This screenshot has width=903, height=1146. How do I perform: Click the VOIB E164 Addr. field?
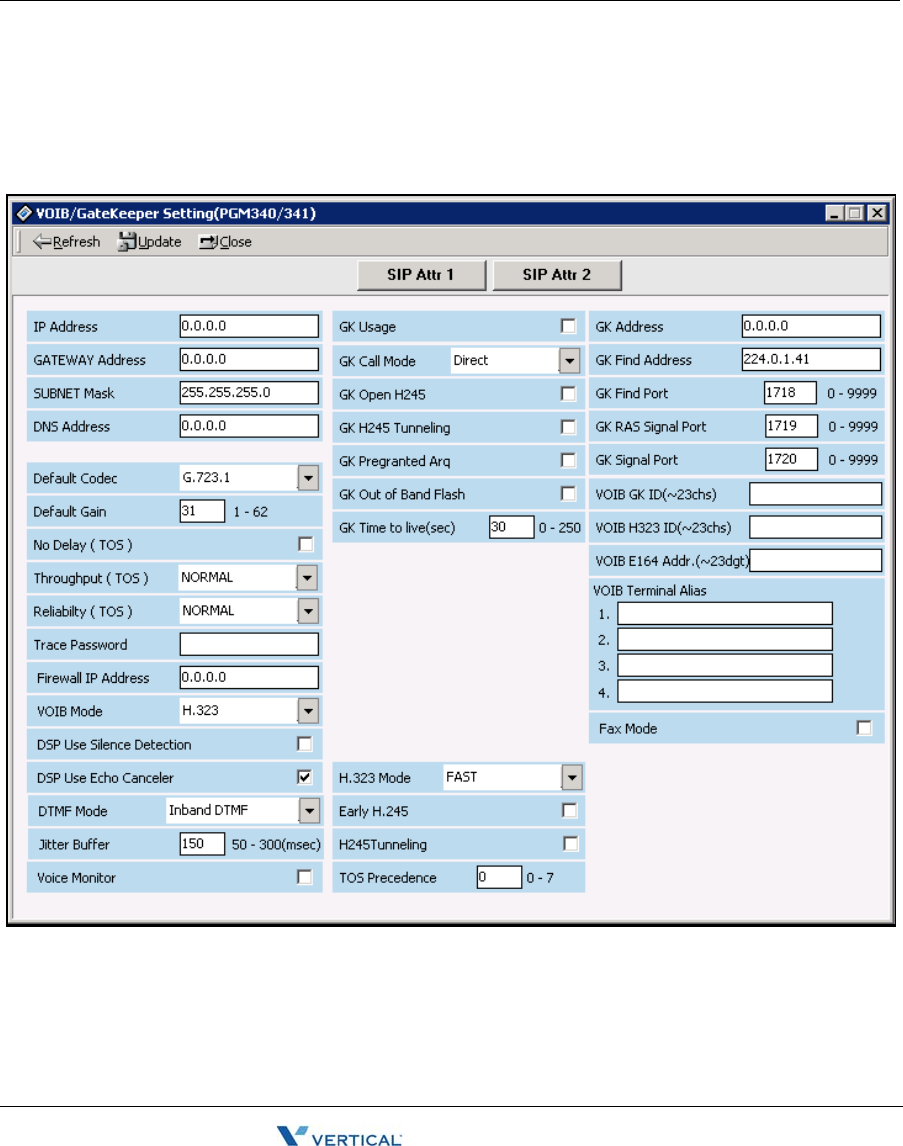coord(815,561)
